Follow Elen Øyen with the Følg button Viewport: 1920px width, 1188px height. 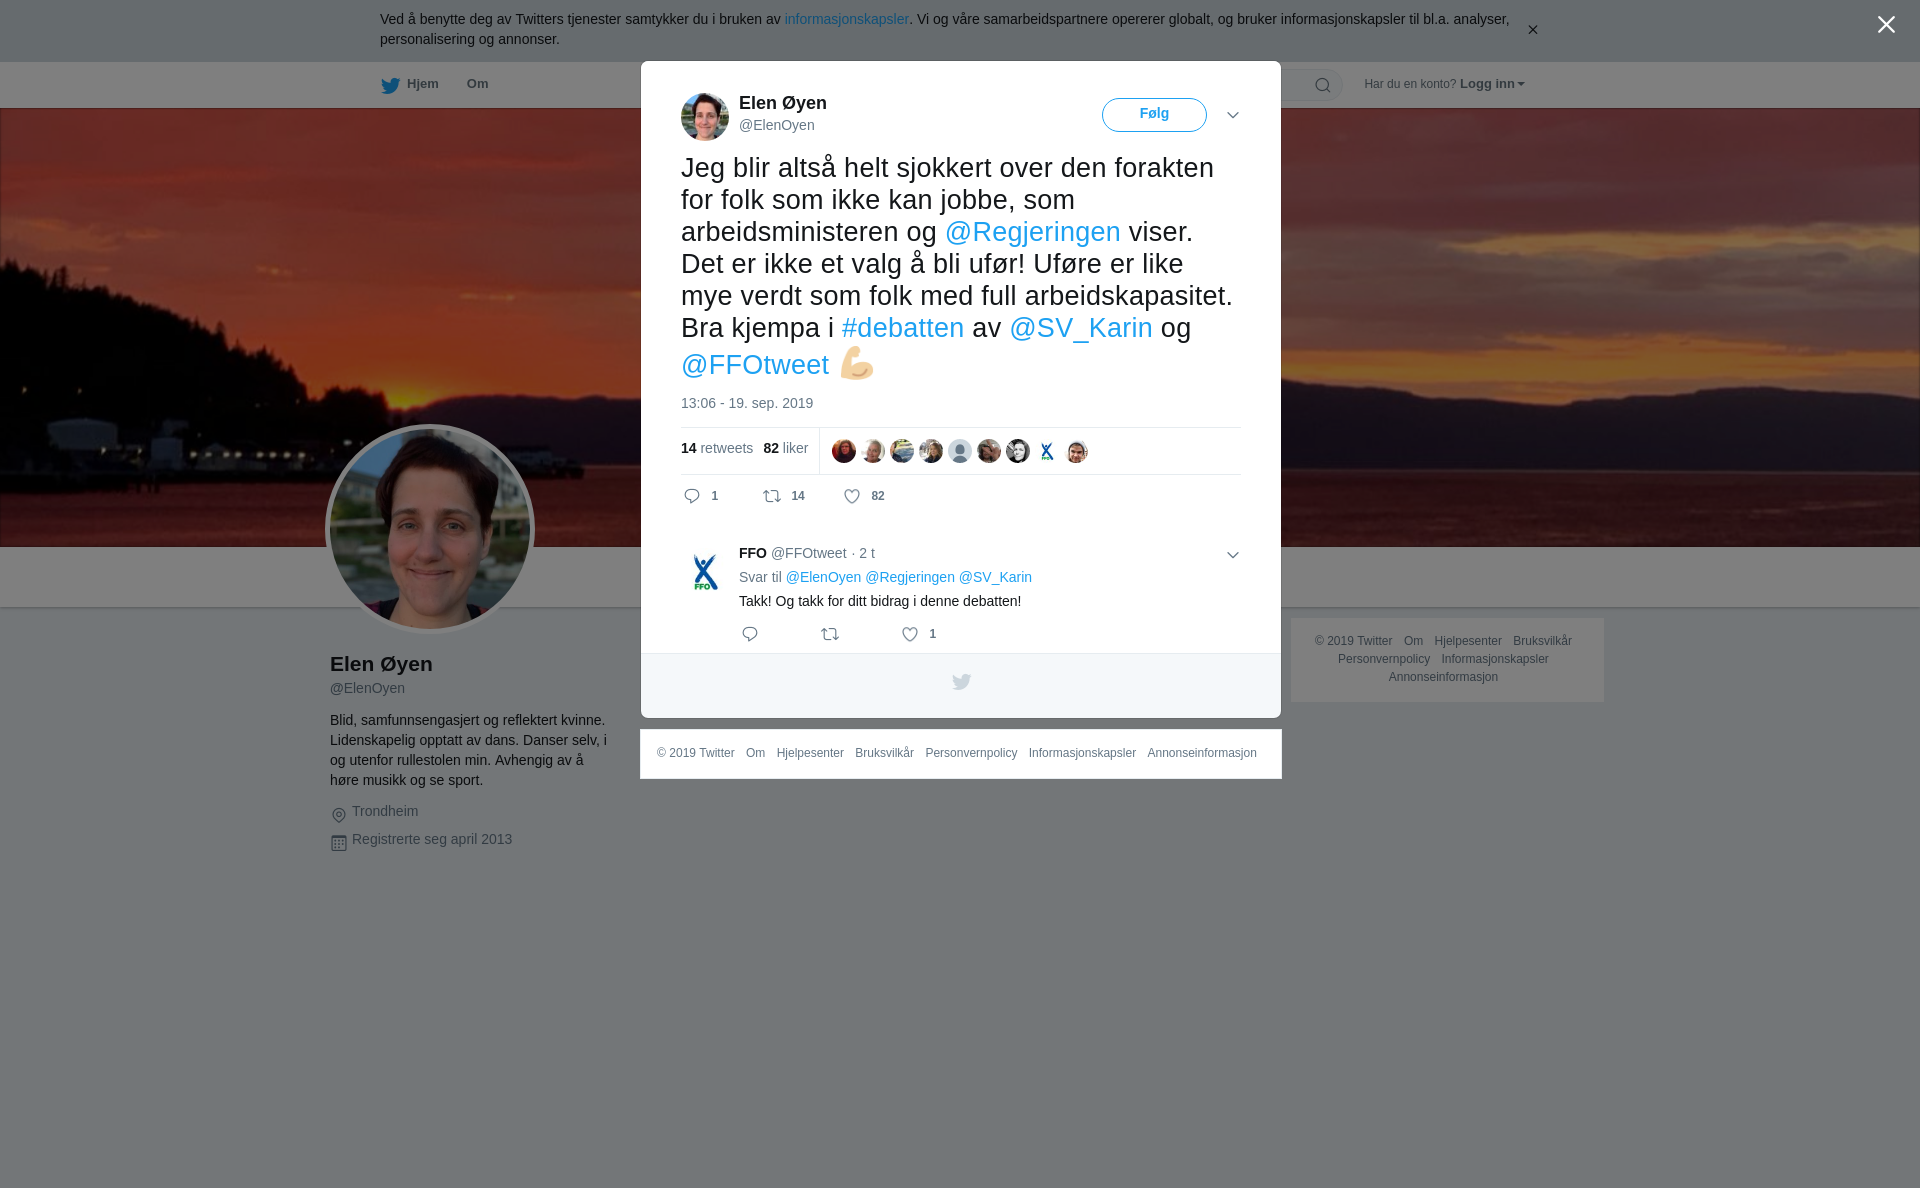tap(1154, 115)
